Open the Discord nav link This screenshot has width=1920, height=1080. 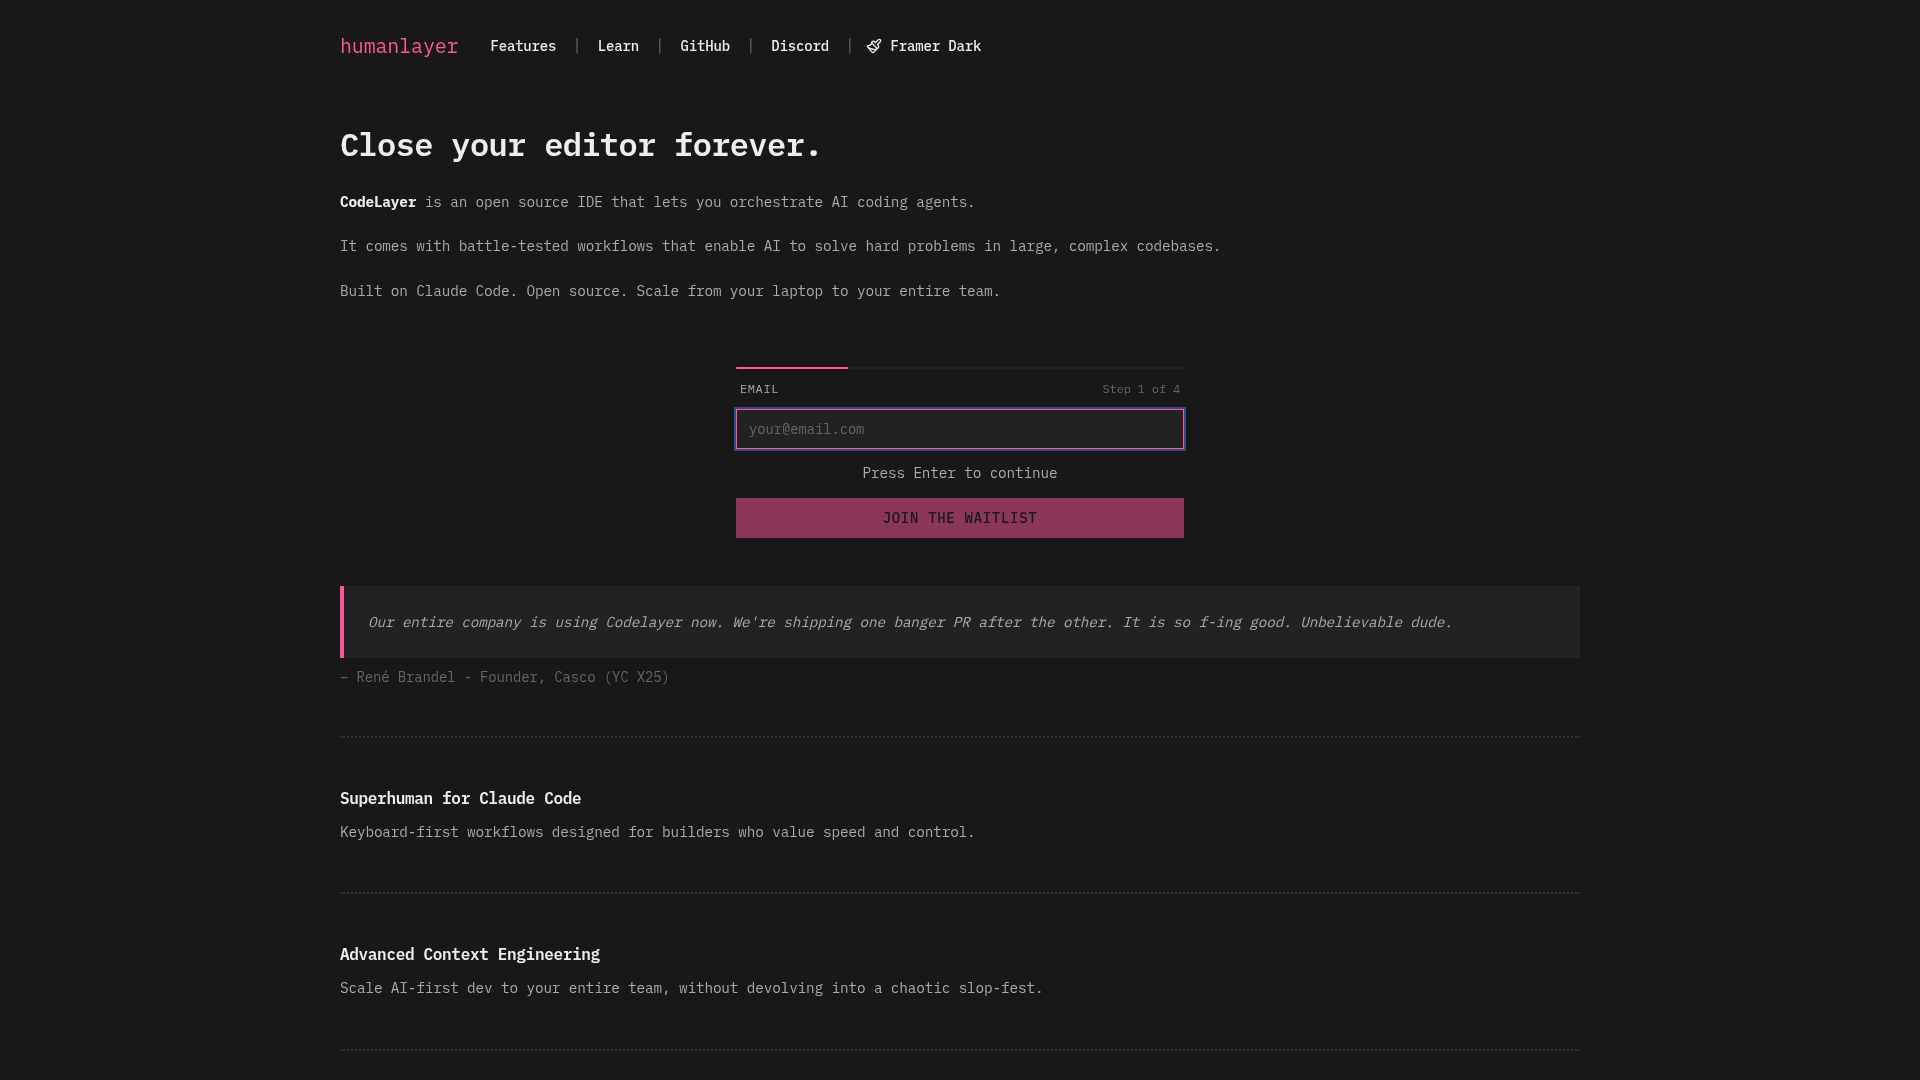[800, 46]
